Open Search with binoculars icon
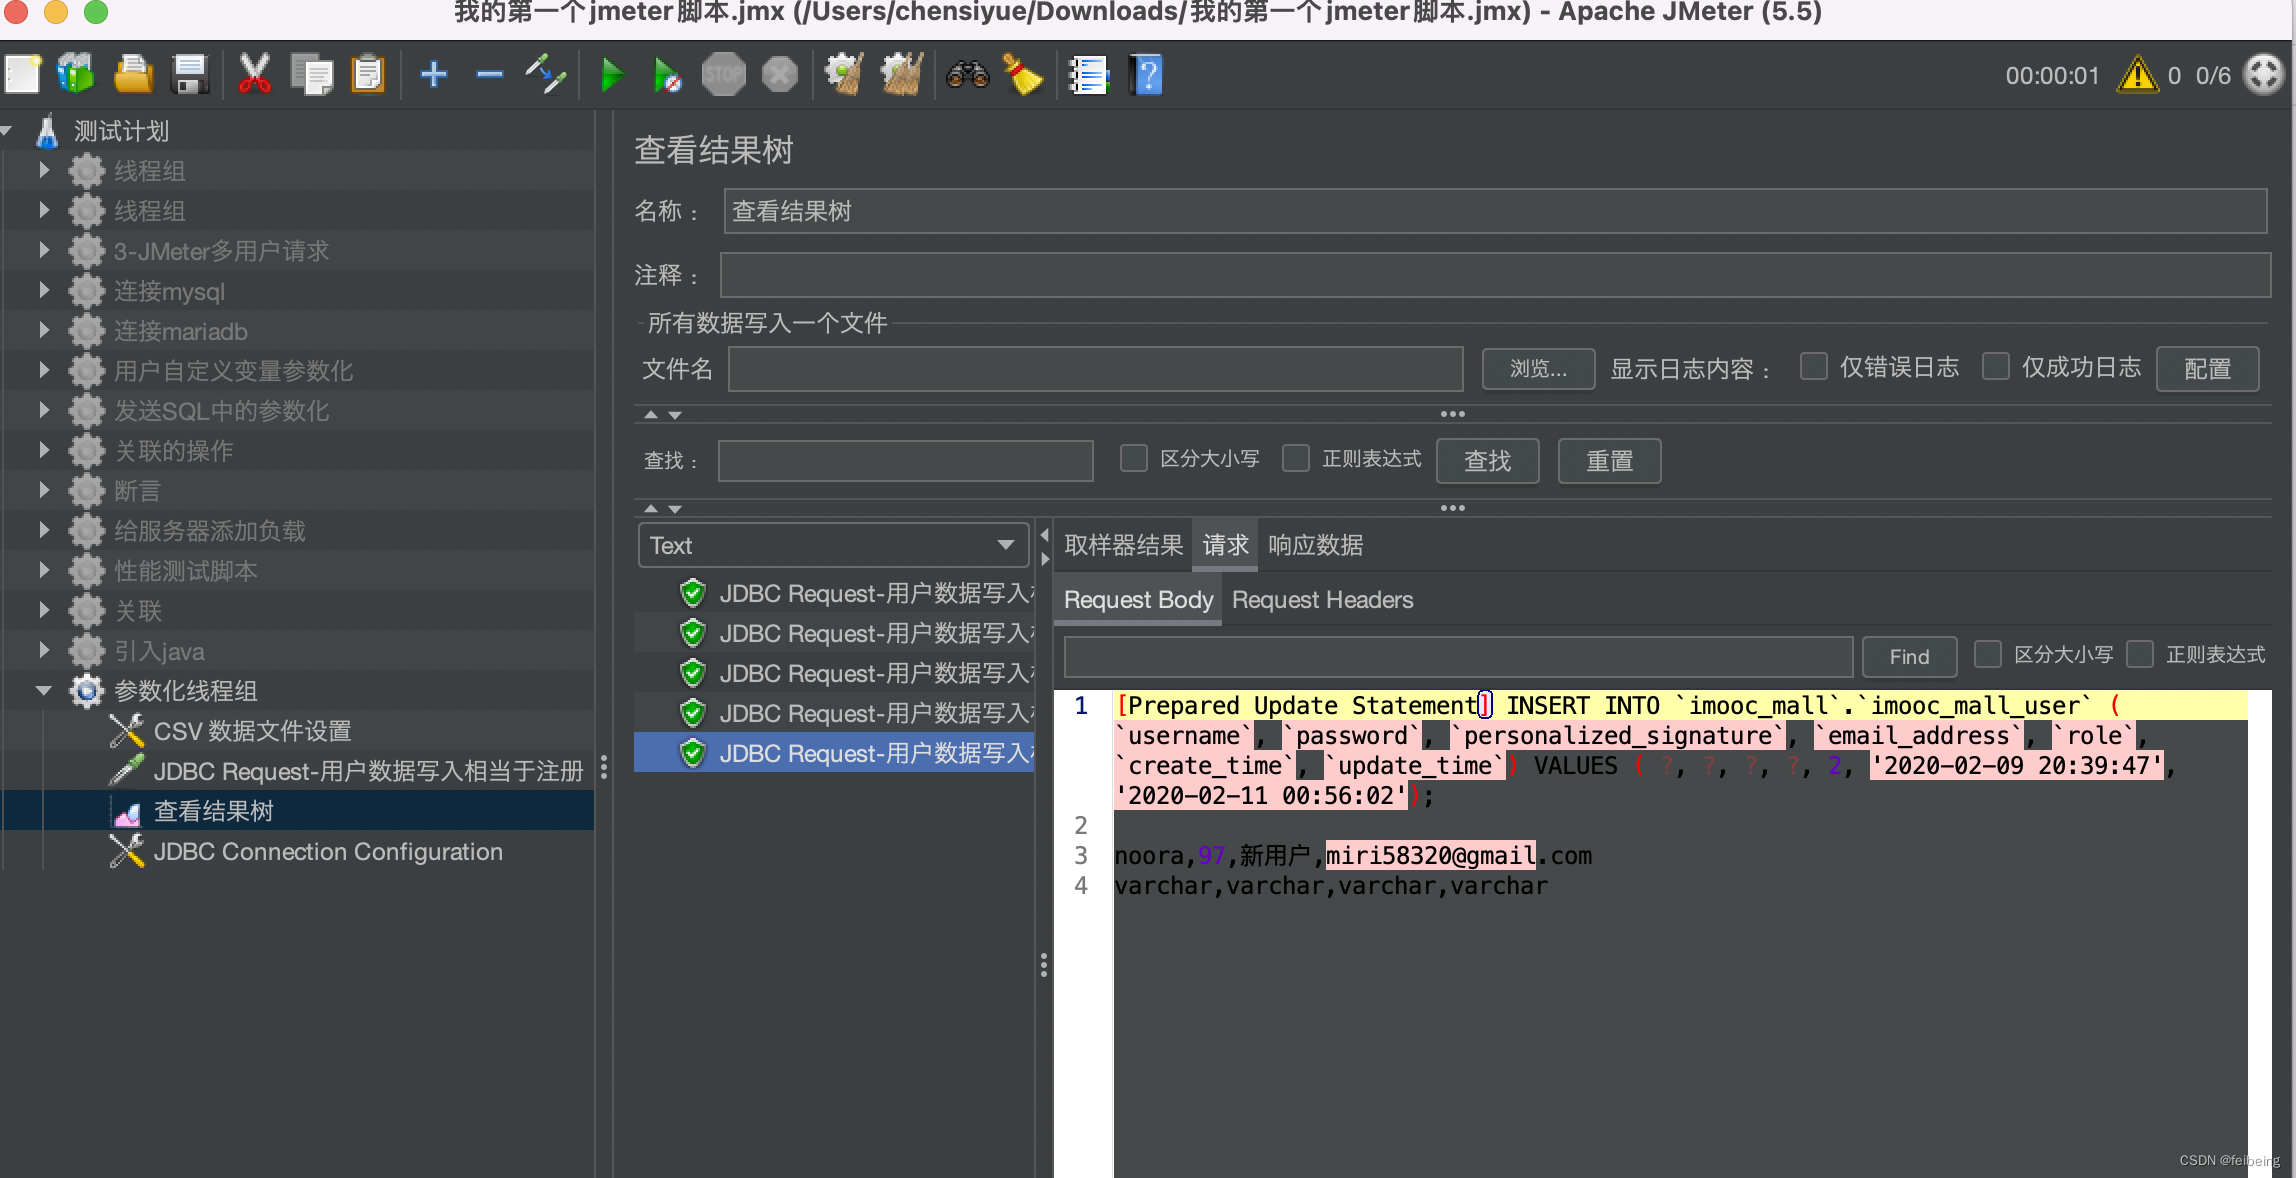Screen dimensions: 2296x1178 click(967, 75)
